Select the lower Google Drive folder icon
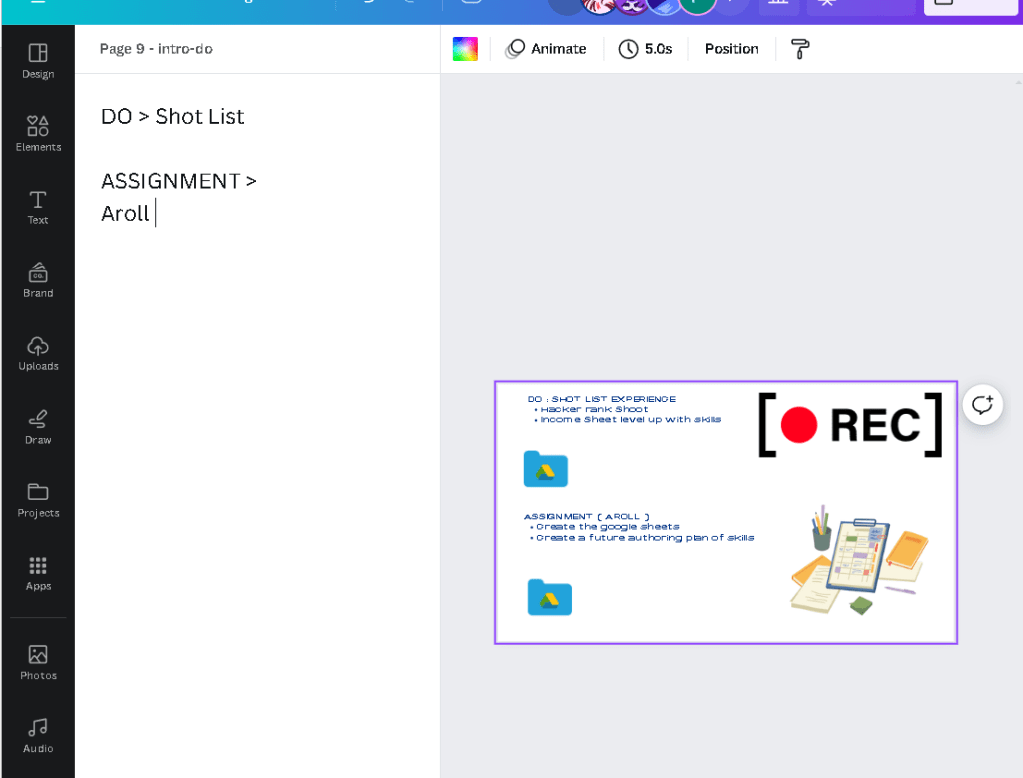 point(549,597)
